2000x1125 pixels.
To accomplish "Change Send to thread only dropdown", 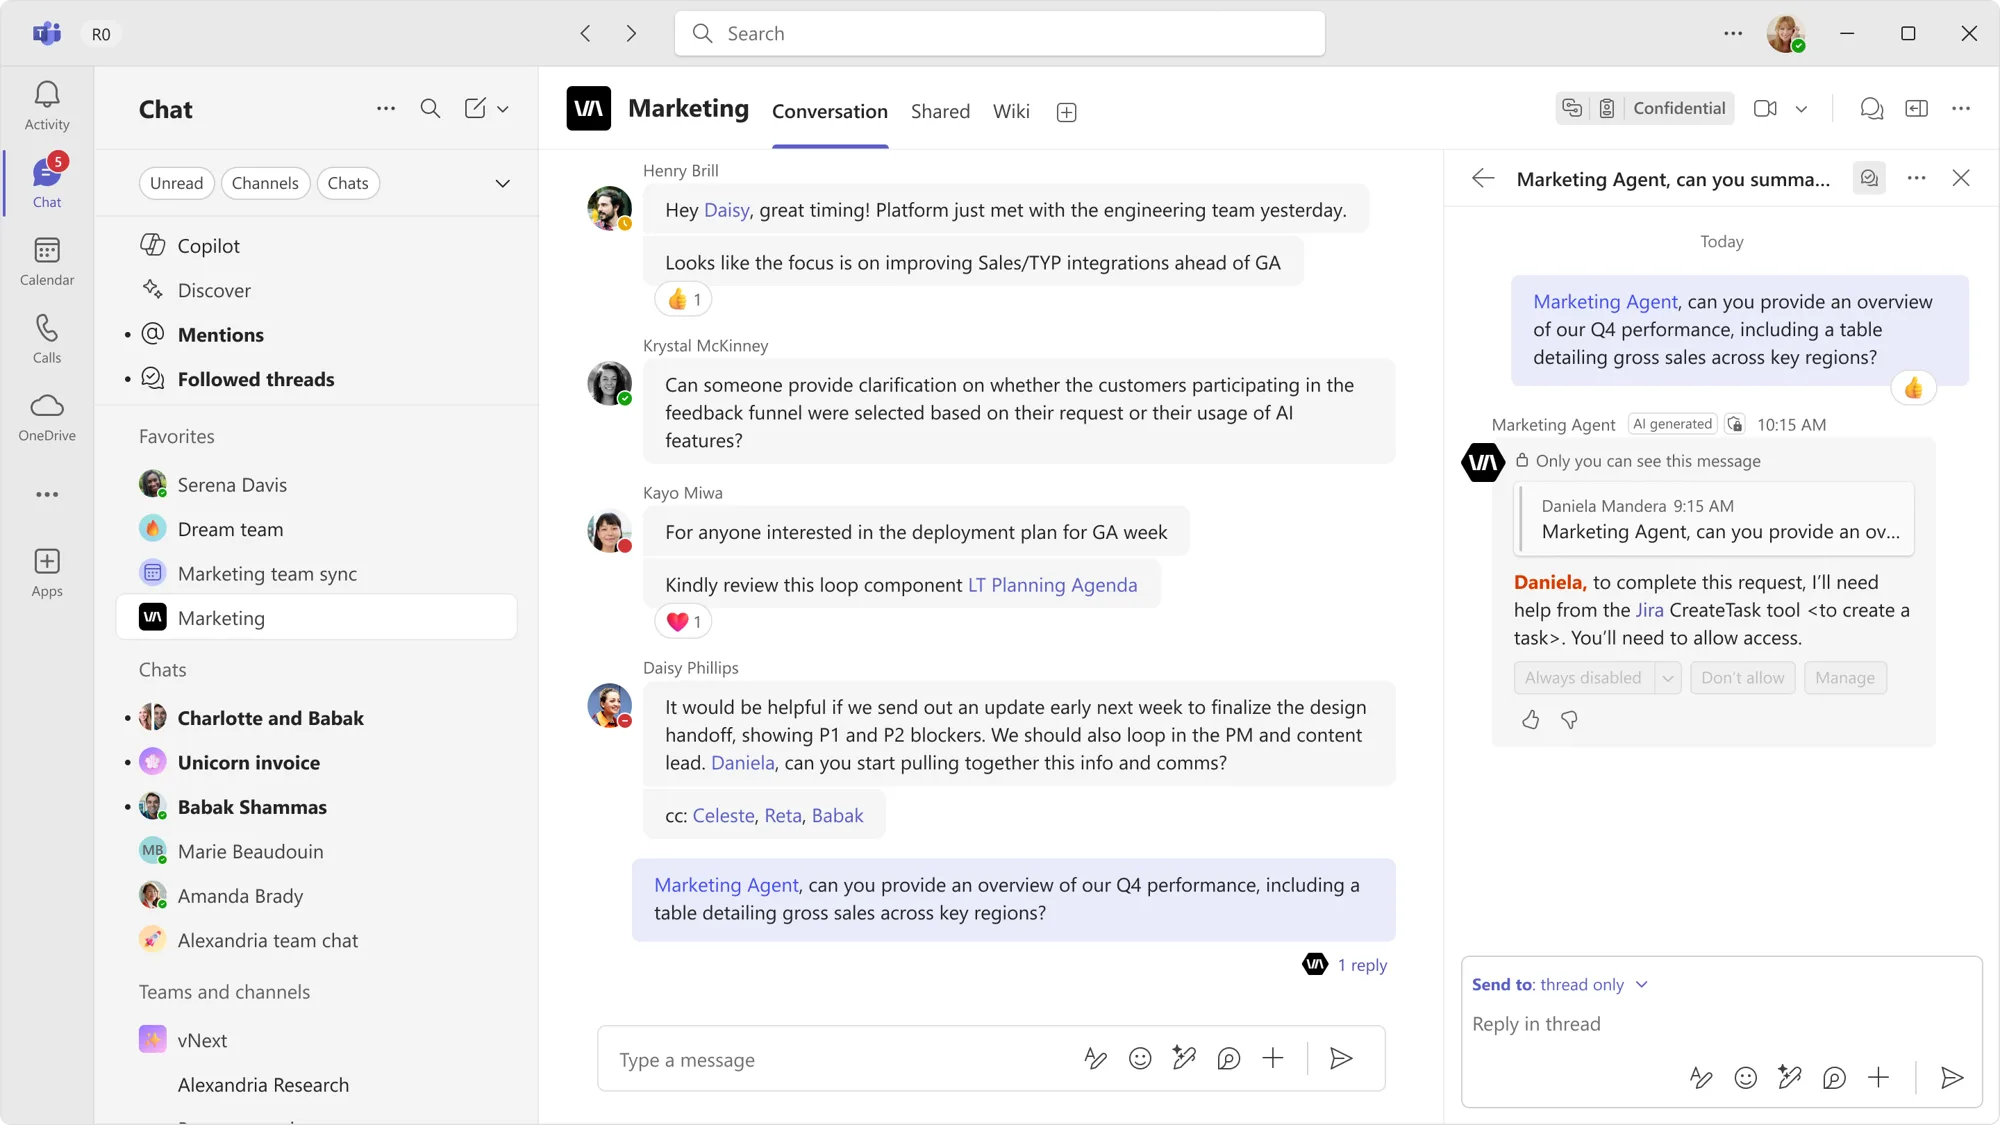I will pos(1560,985).
